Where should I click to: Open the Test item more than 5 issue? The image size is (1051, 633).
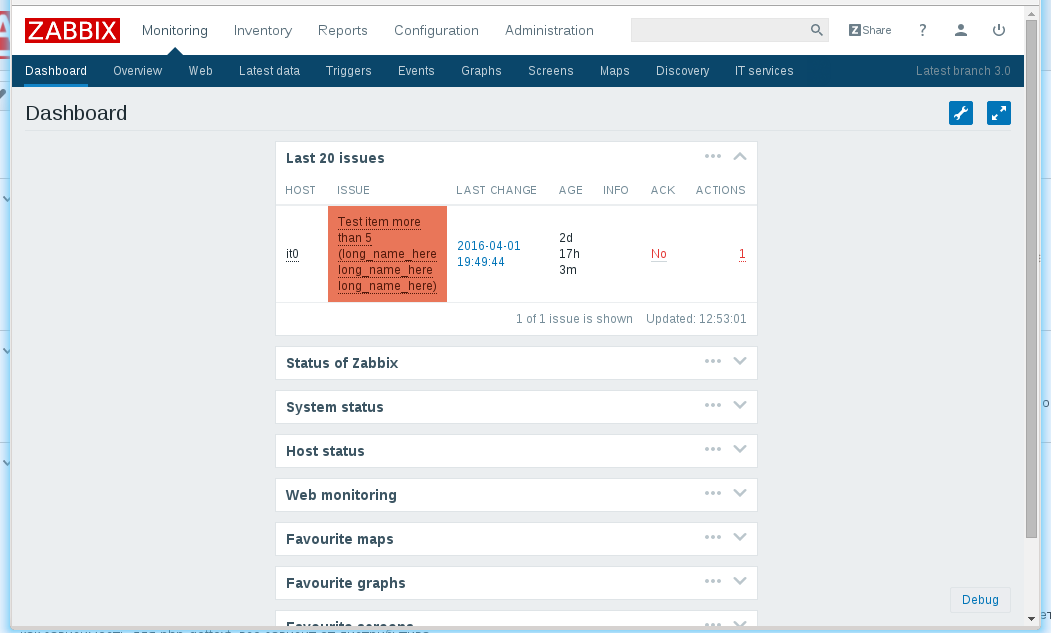pos(387,253)
